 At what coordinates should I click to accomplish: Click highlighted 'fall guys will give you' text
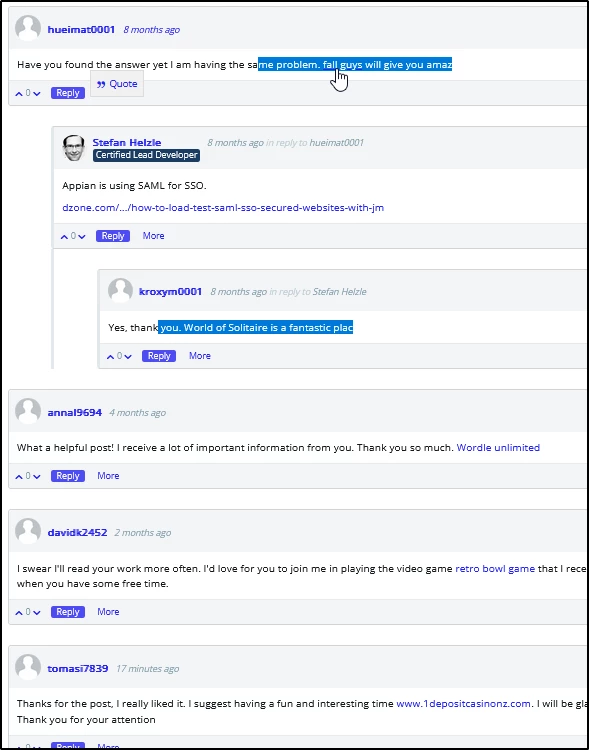click(373, 65)
